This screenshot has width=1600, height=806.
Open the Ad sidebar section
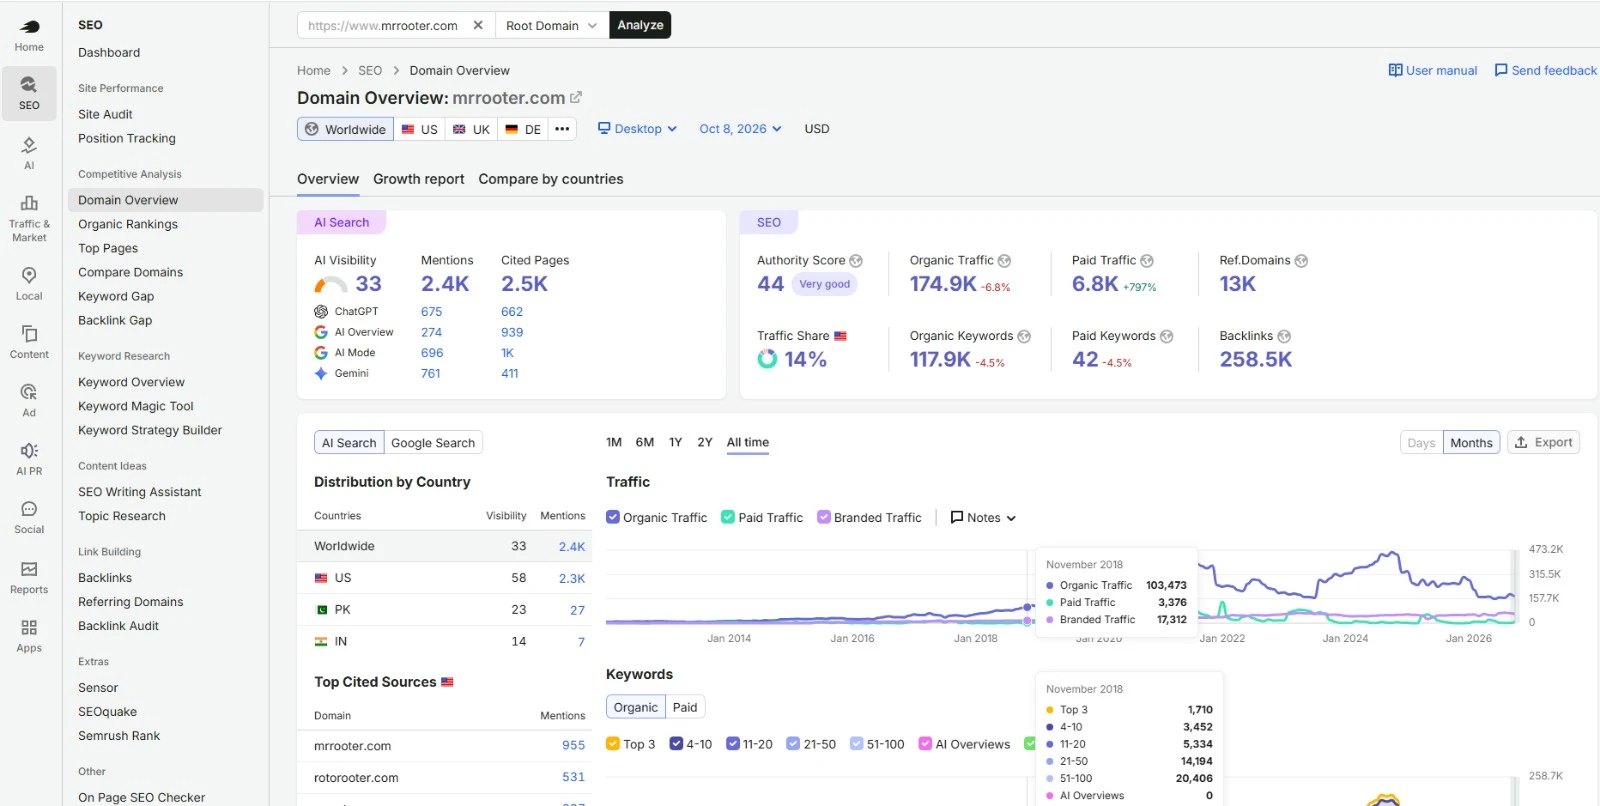pyautogui.click(x=29, y=400)
